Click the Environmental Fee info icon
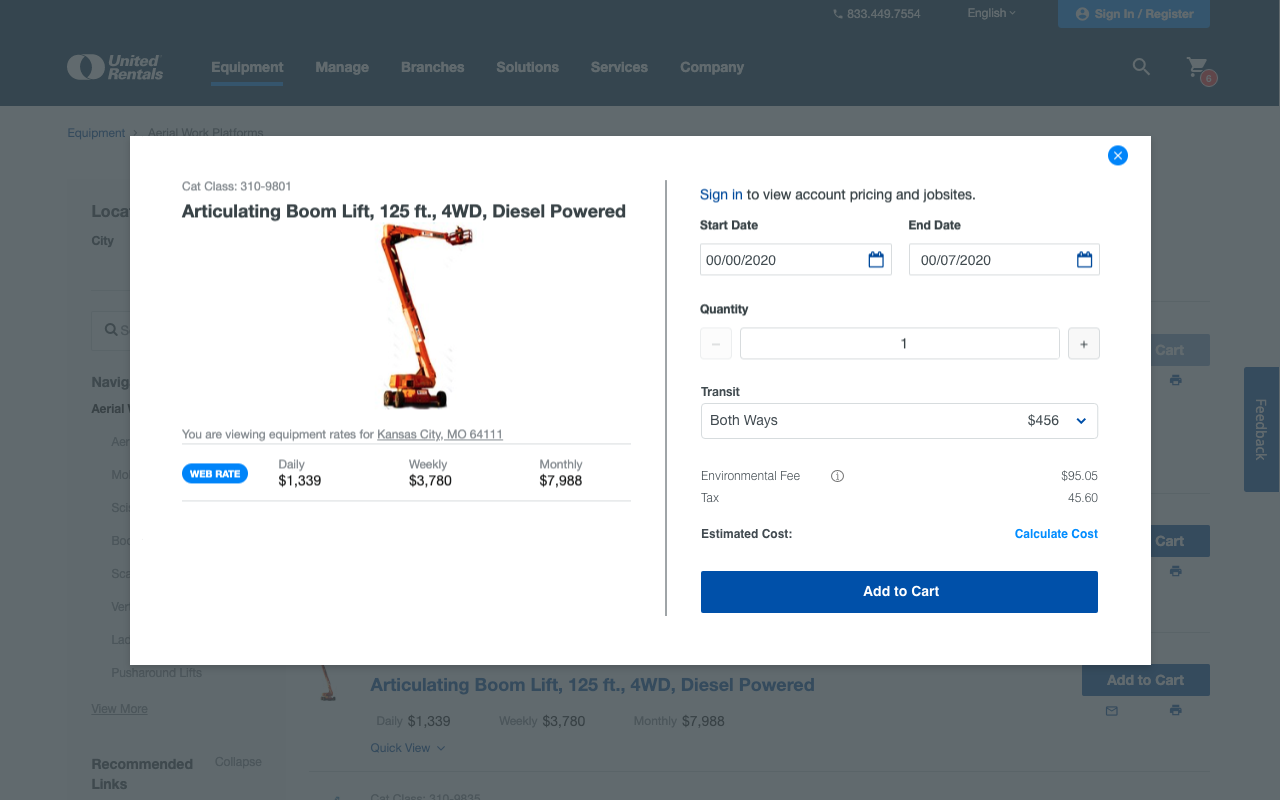1280x800 pixels. (x=838, y=476)
